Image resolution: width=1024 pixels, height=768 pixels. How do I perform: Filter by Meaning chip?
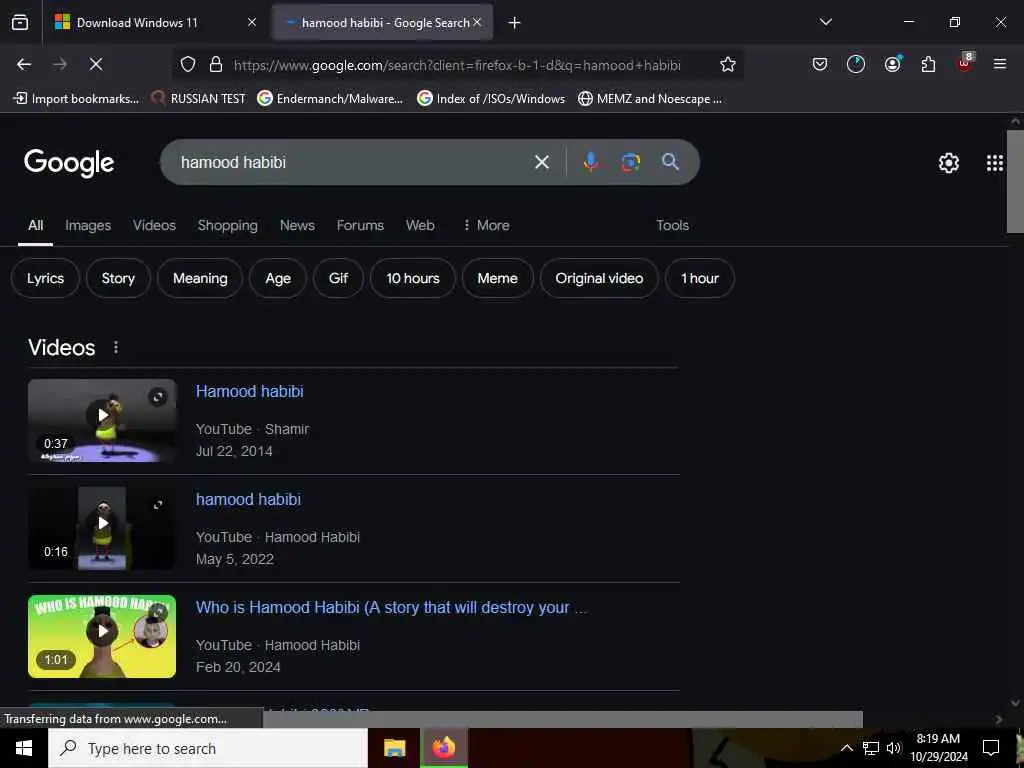point(200,278)
